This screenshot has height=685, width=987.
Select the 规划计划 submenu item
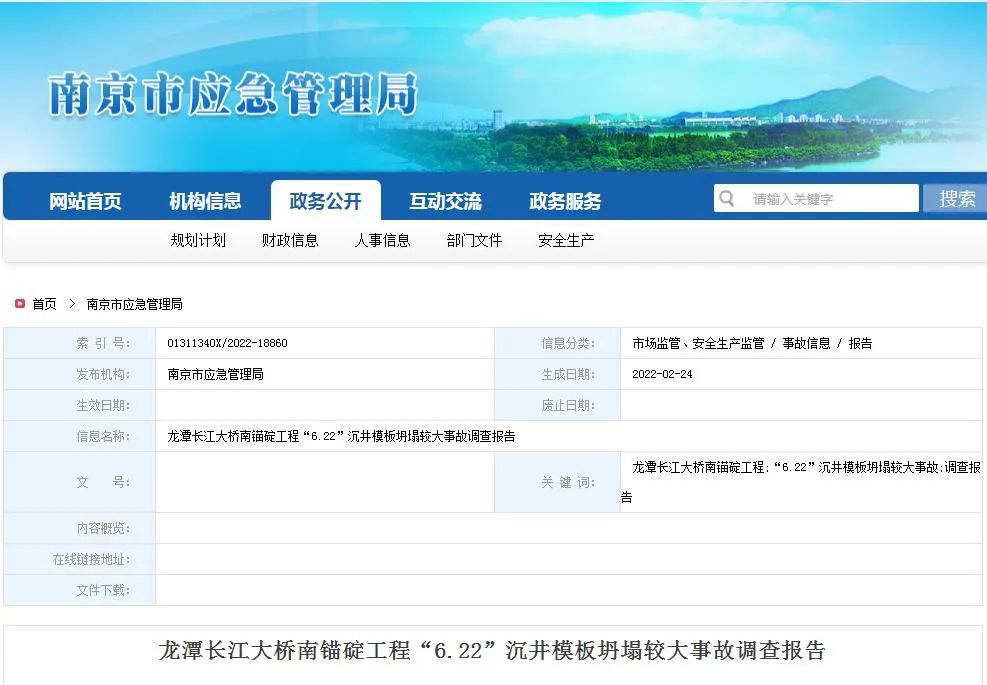click(198, 240)
